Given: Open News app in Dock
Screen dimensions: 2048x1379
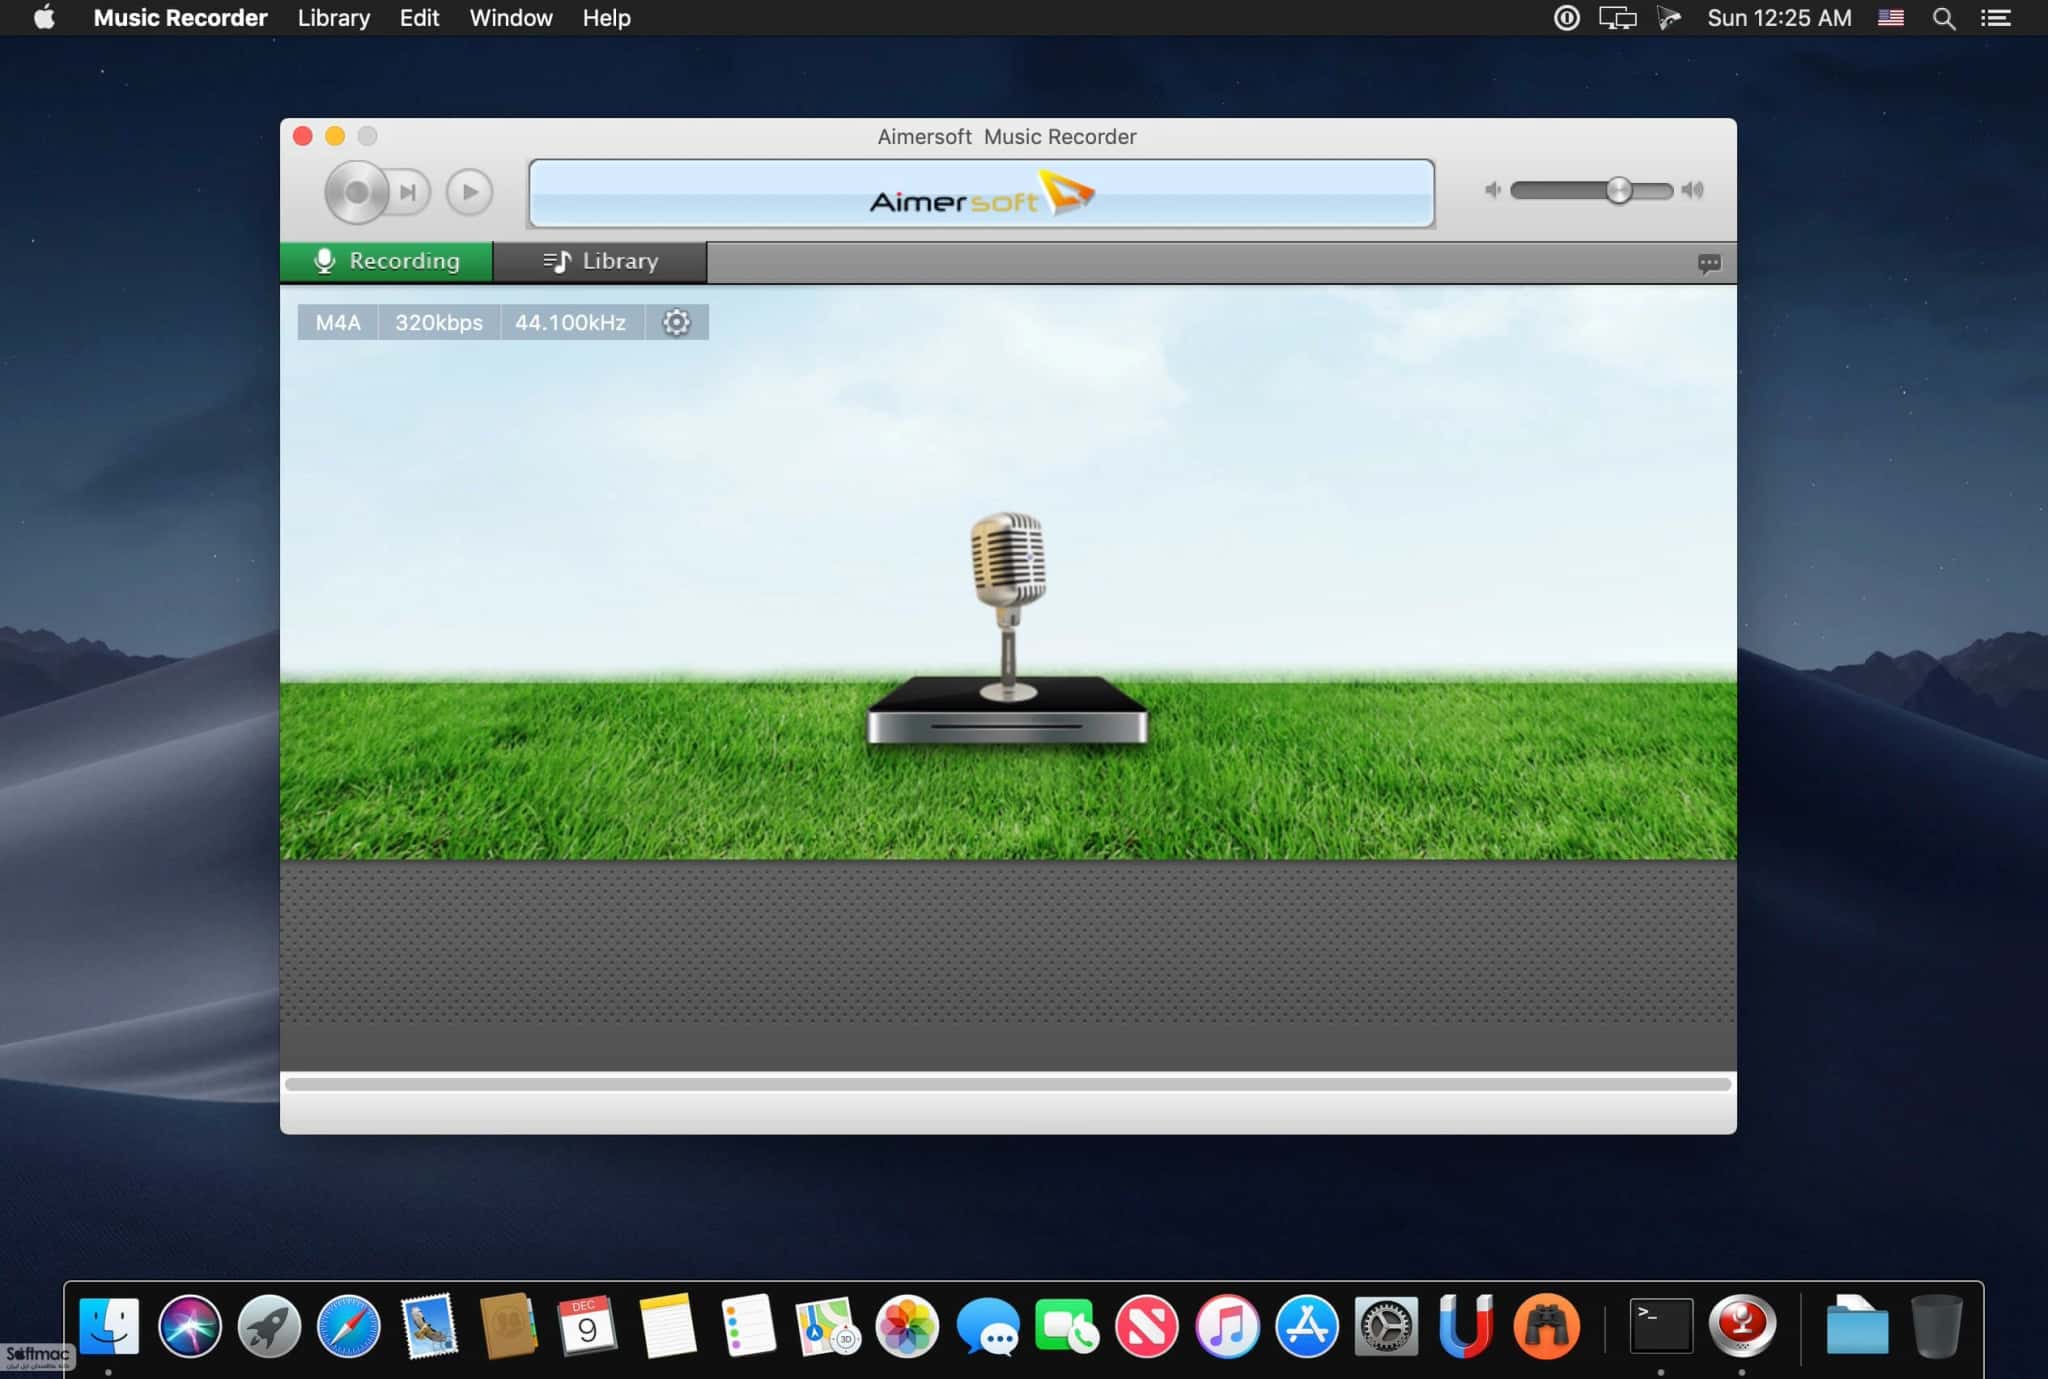Looking at the screenshot, I should point(1146,1326).
